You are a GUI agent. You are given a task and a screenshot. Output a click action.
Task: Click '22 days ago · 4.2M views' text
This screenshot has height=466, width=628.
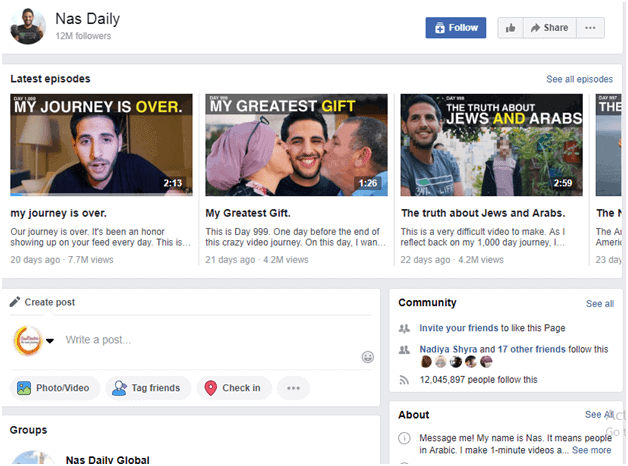(452, 260)
